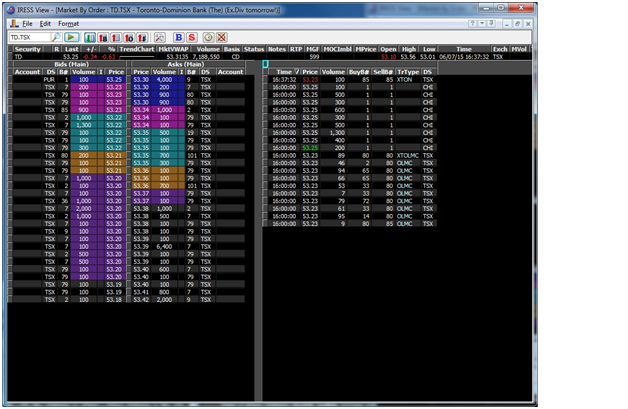Click the MGF value 599
Screen dimensions: 628x409
(x=314, y=57)
